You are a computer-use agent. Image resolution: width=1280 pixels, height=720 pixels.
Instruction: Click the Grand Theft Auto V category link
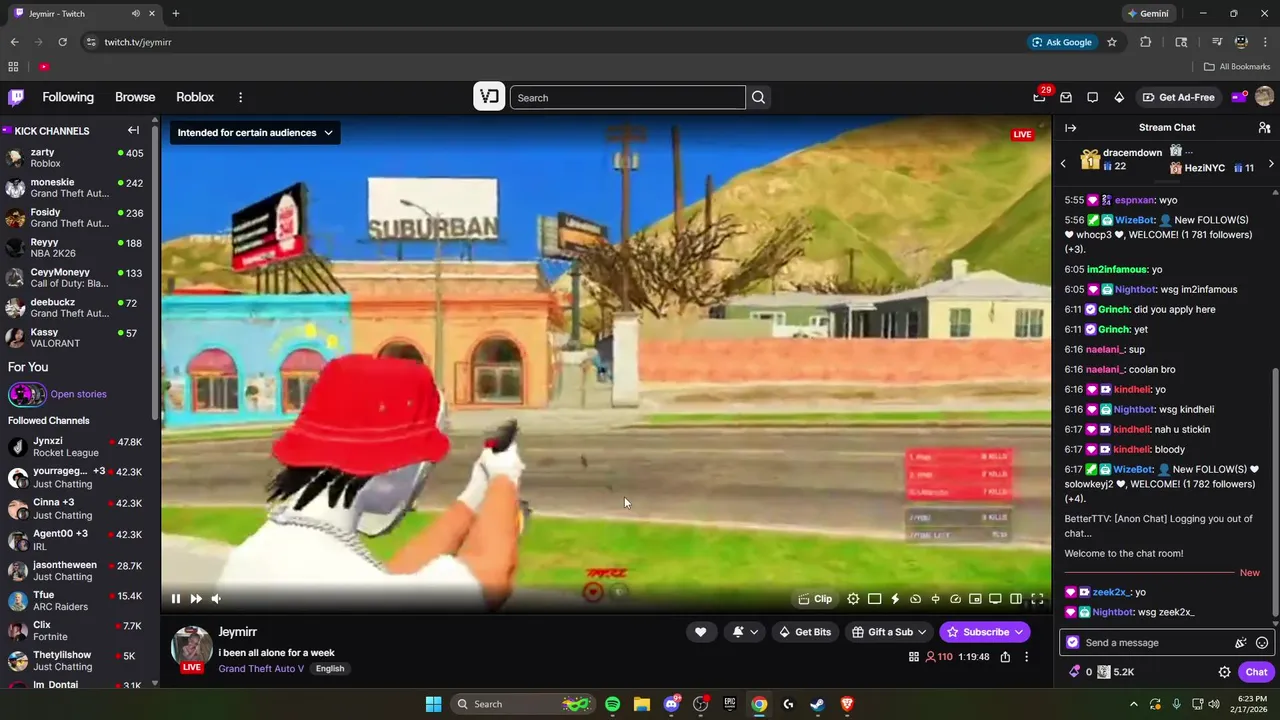coord(261,669)
